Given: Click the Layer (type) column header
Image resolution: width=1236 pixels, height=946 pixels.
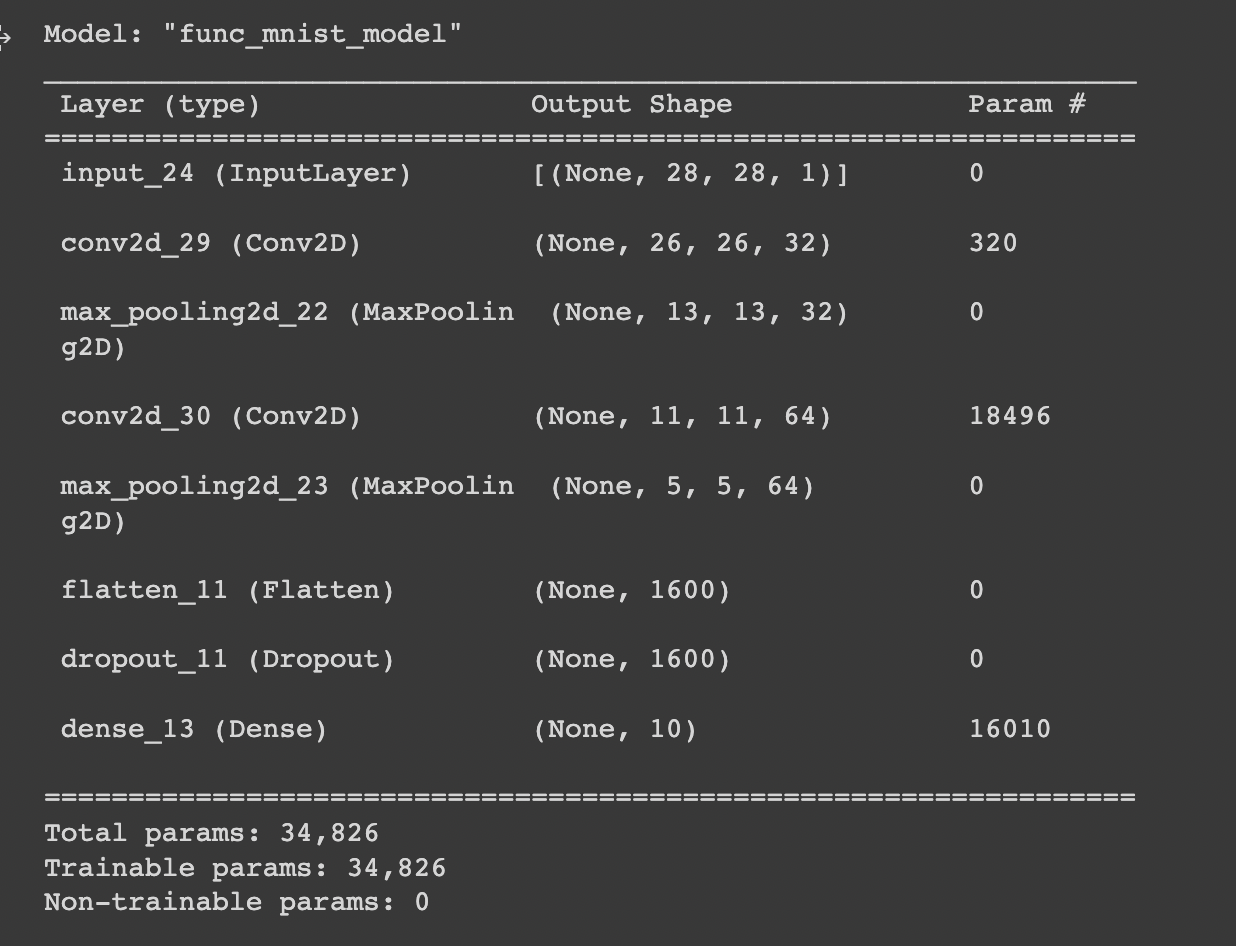Looking at the screenshot, I should [x=160, y=105].
